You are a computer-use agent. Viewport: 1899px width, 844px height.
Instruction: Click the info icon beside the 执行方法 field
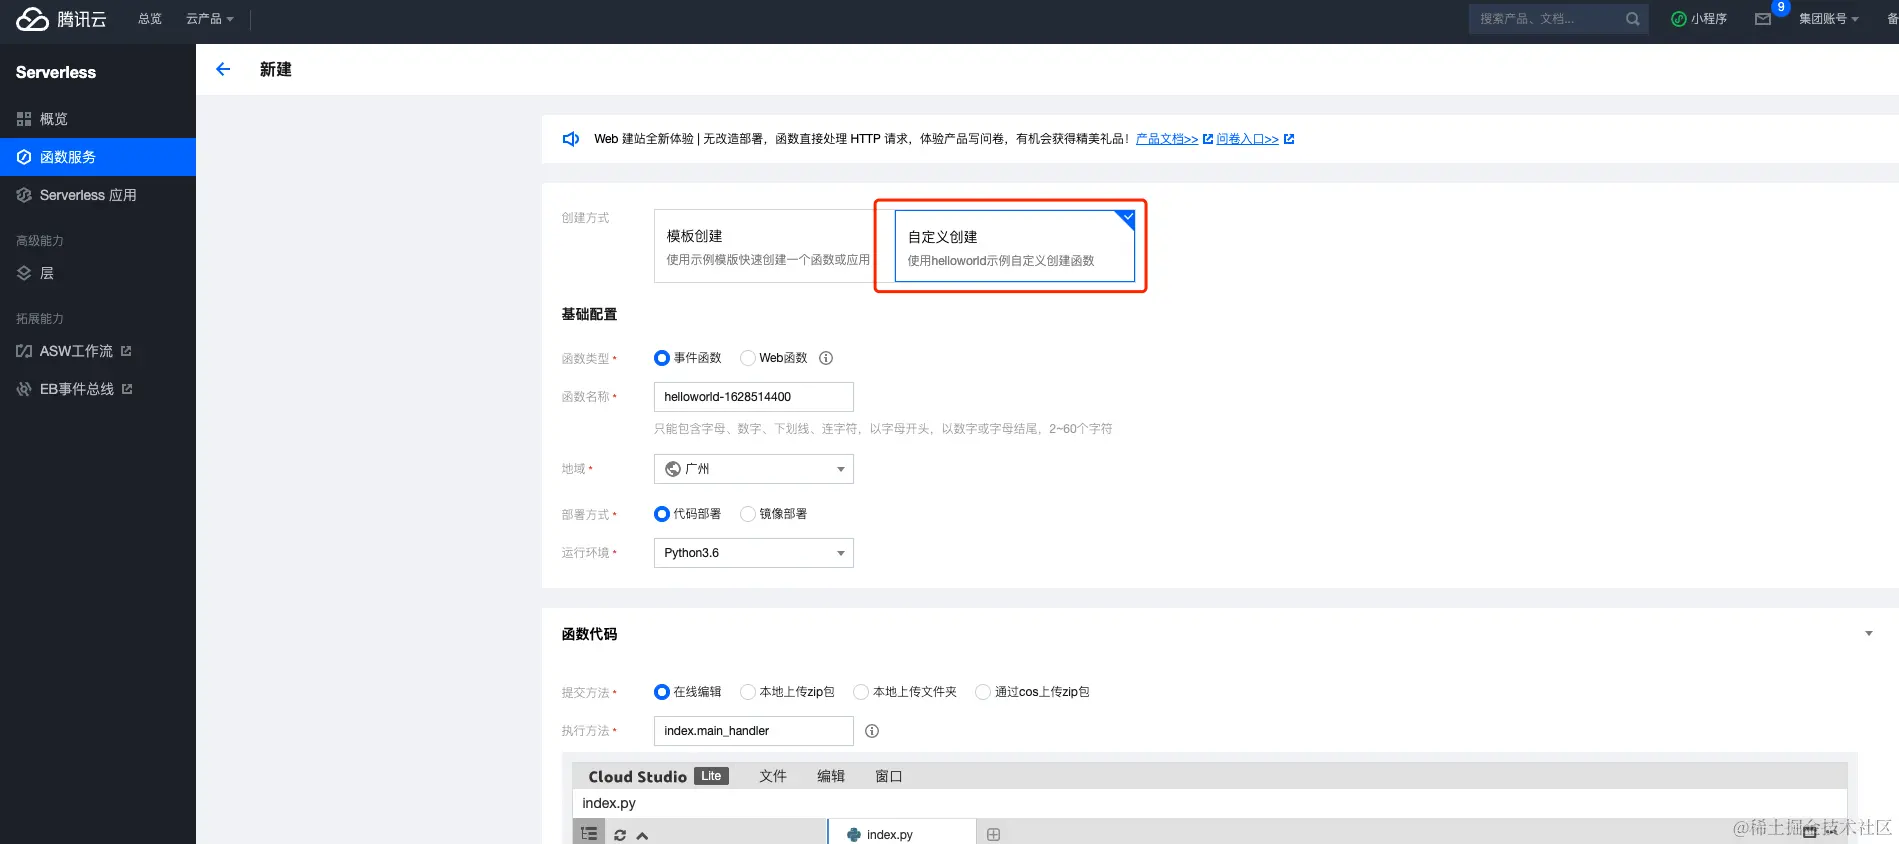click(x=872, y=731)
